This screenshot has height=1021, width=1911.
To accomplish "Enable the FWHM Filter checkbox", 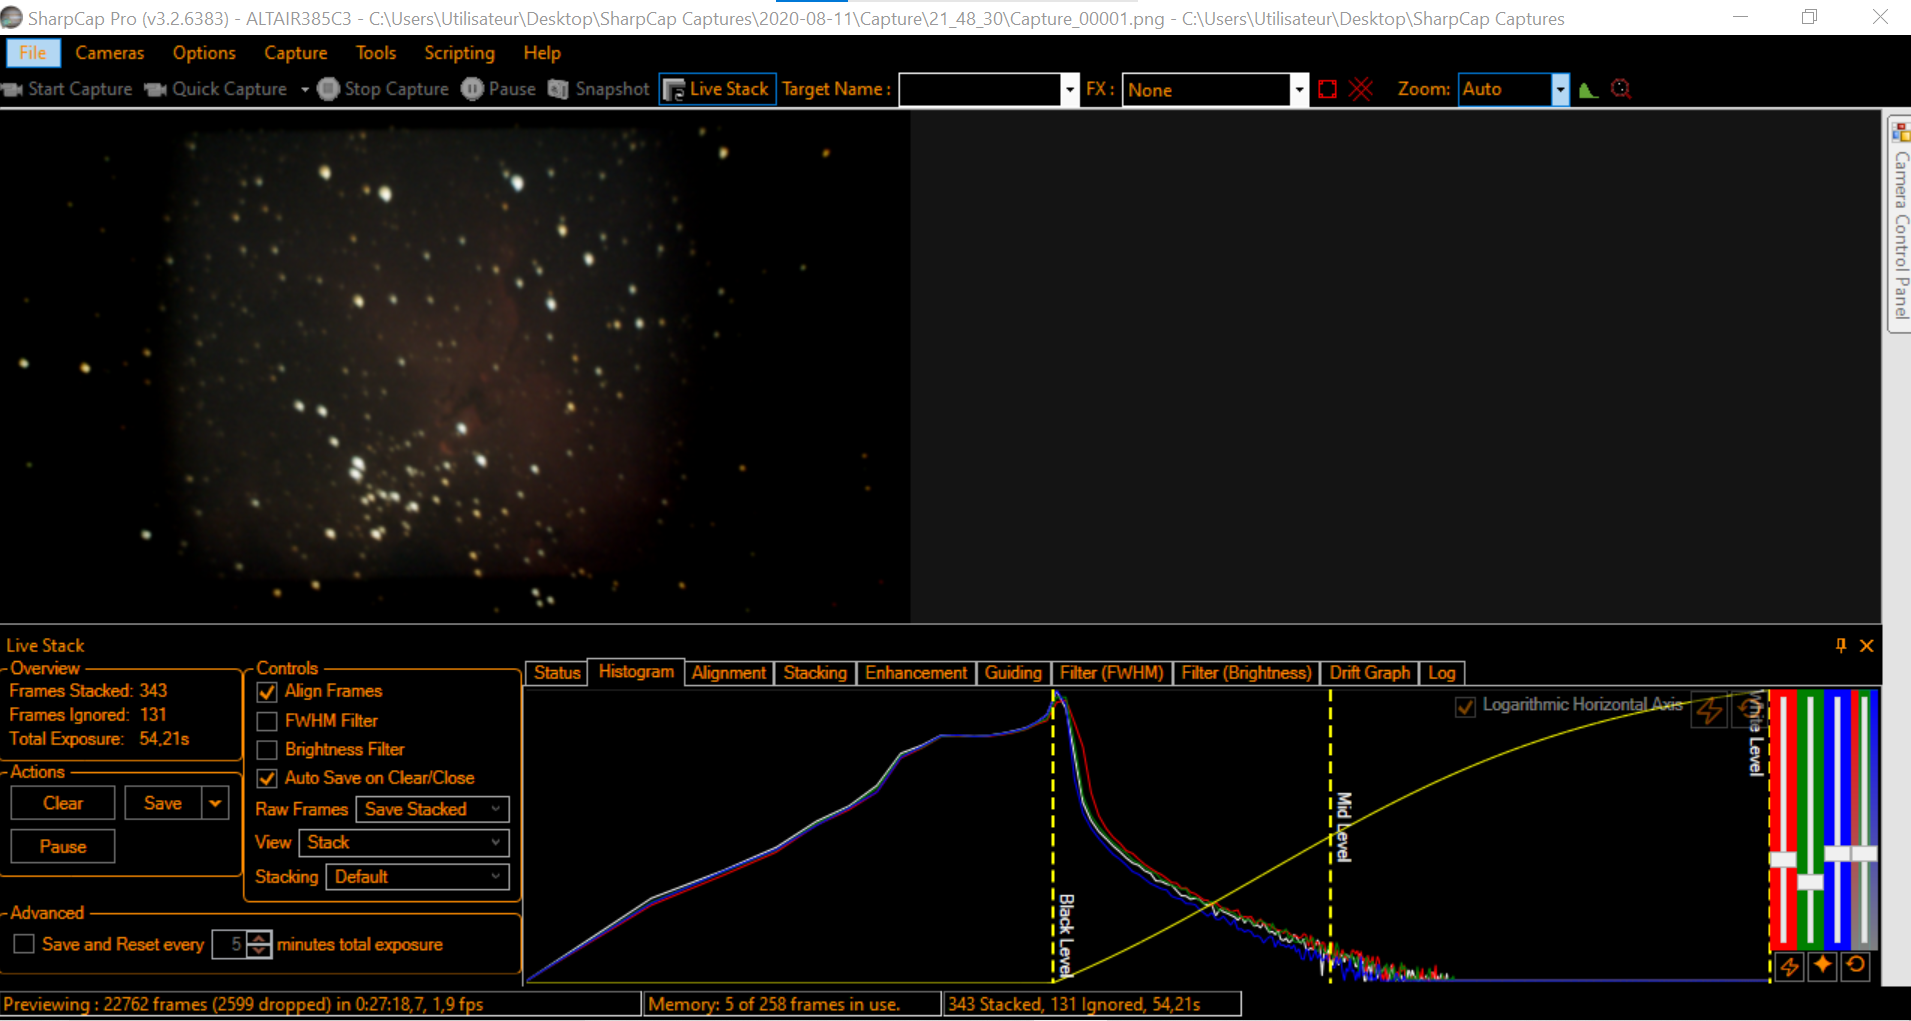I will coord(268,721).
